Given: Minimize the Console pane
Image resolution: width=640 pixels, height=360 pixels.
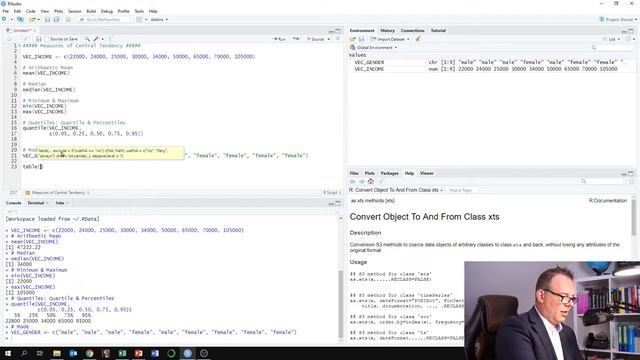Looking at the screenshot, I should tap(331, 203).
